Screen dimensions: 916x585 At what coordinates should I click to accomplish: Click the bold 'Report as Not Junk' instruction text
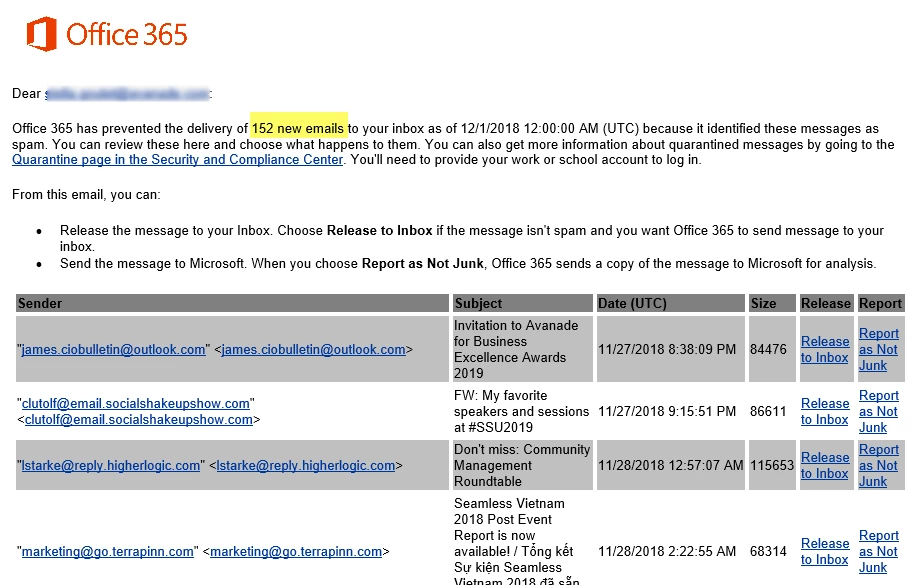click(x=422, y=264)
